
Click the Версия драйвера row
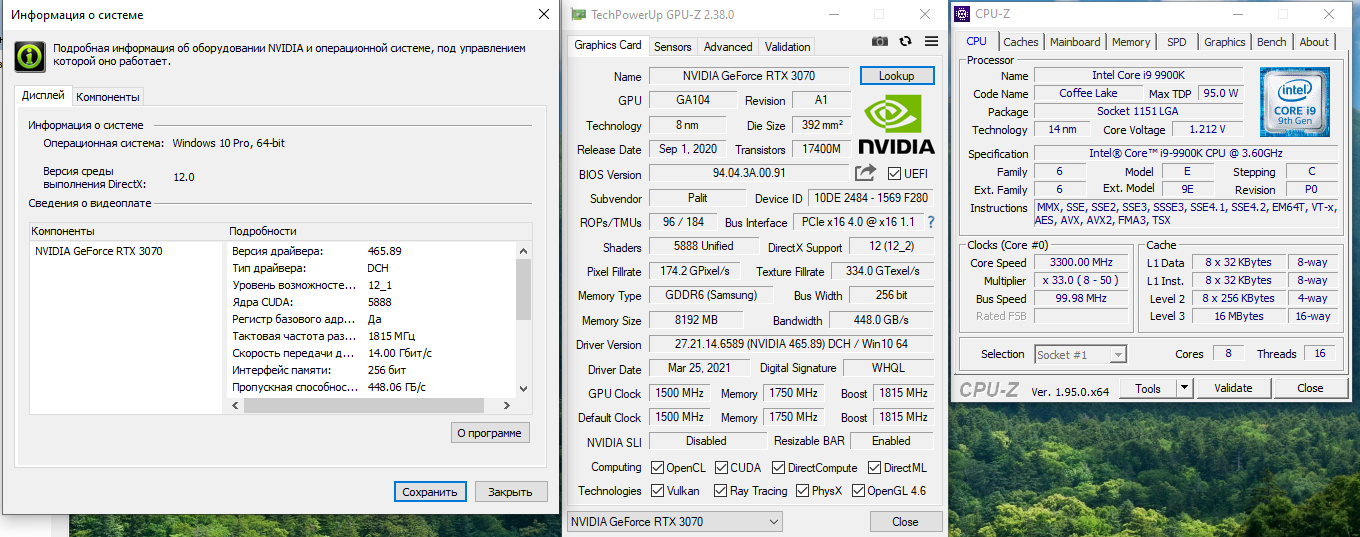[x=371, y=251]
